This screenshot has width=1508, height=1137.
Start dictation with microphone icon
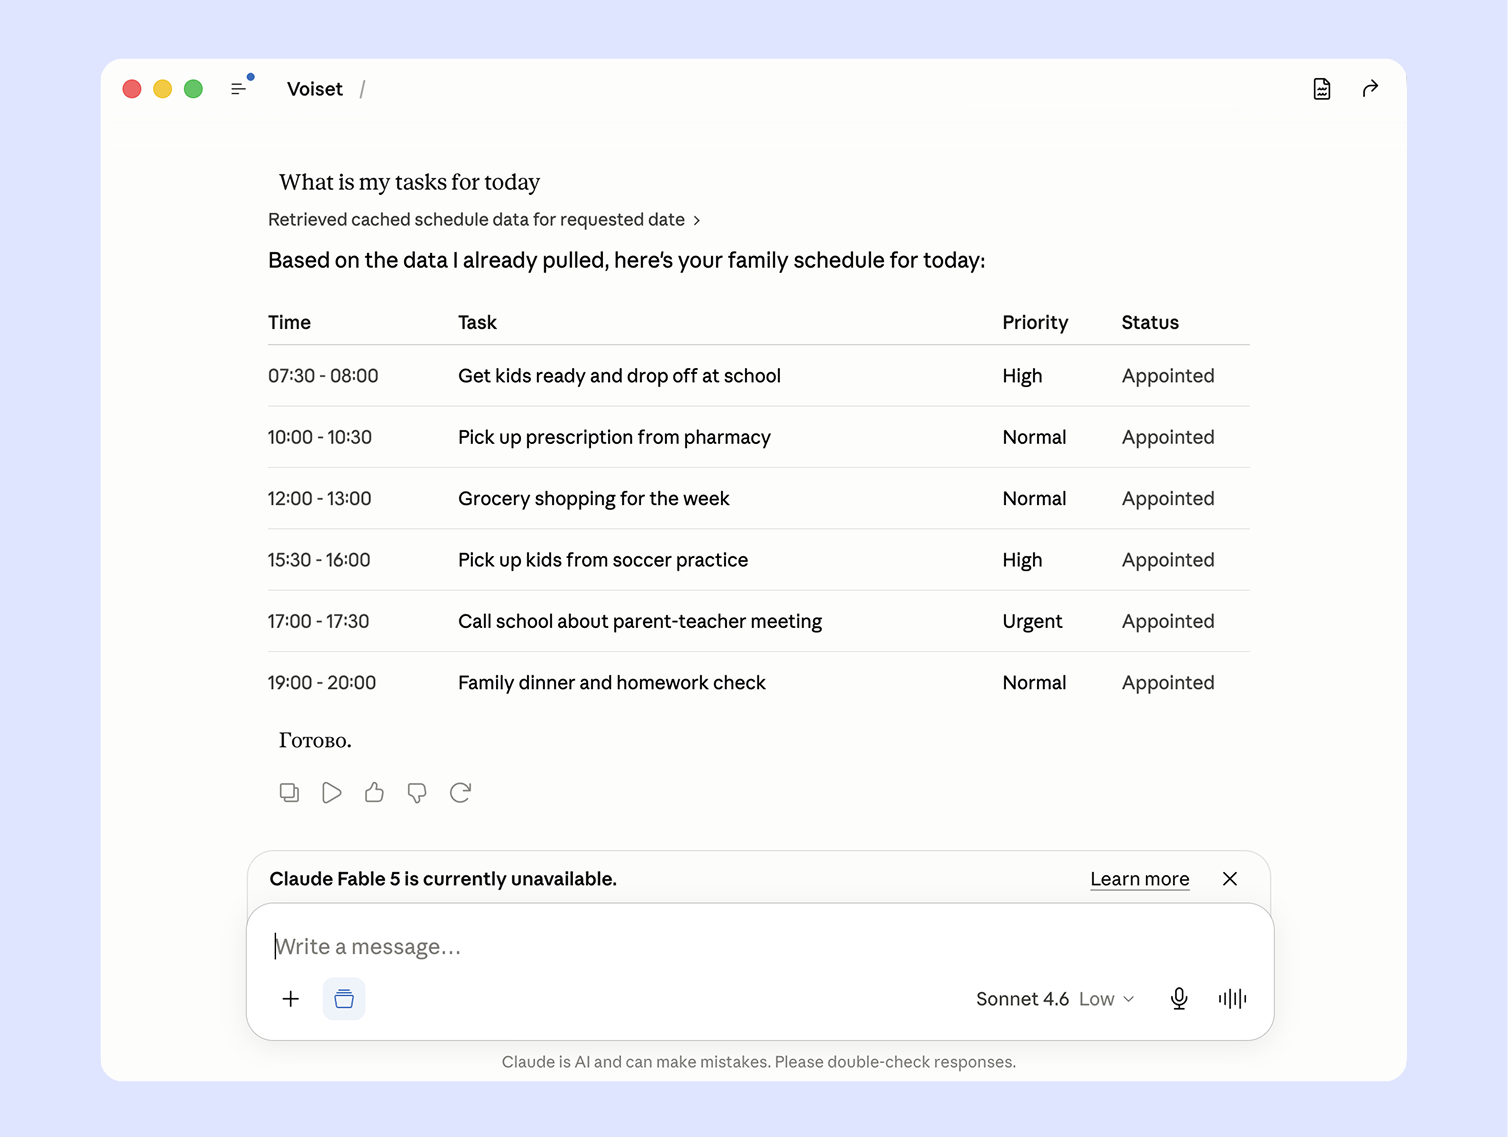point(1179,999)
